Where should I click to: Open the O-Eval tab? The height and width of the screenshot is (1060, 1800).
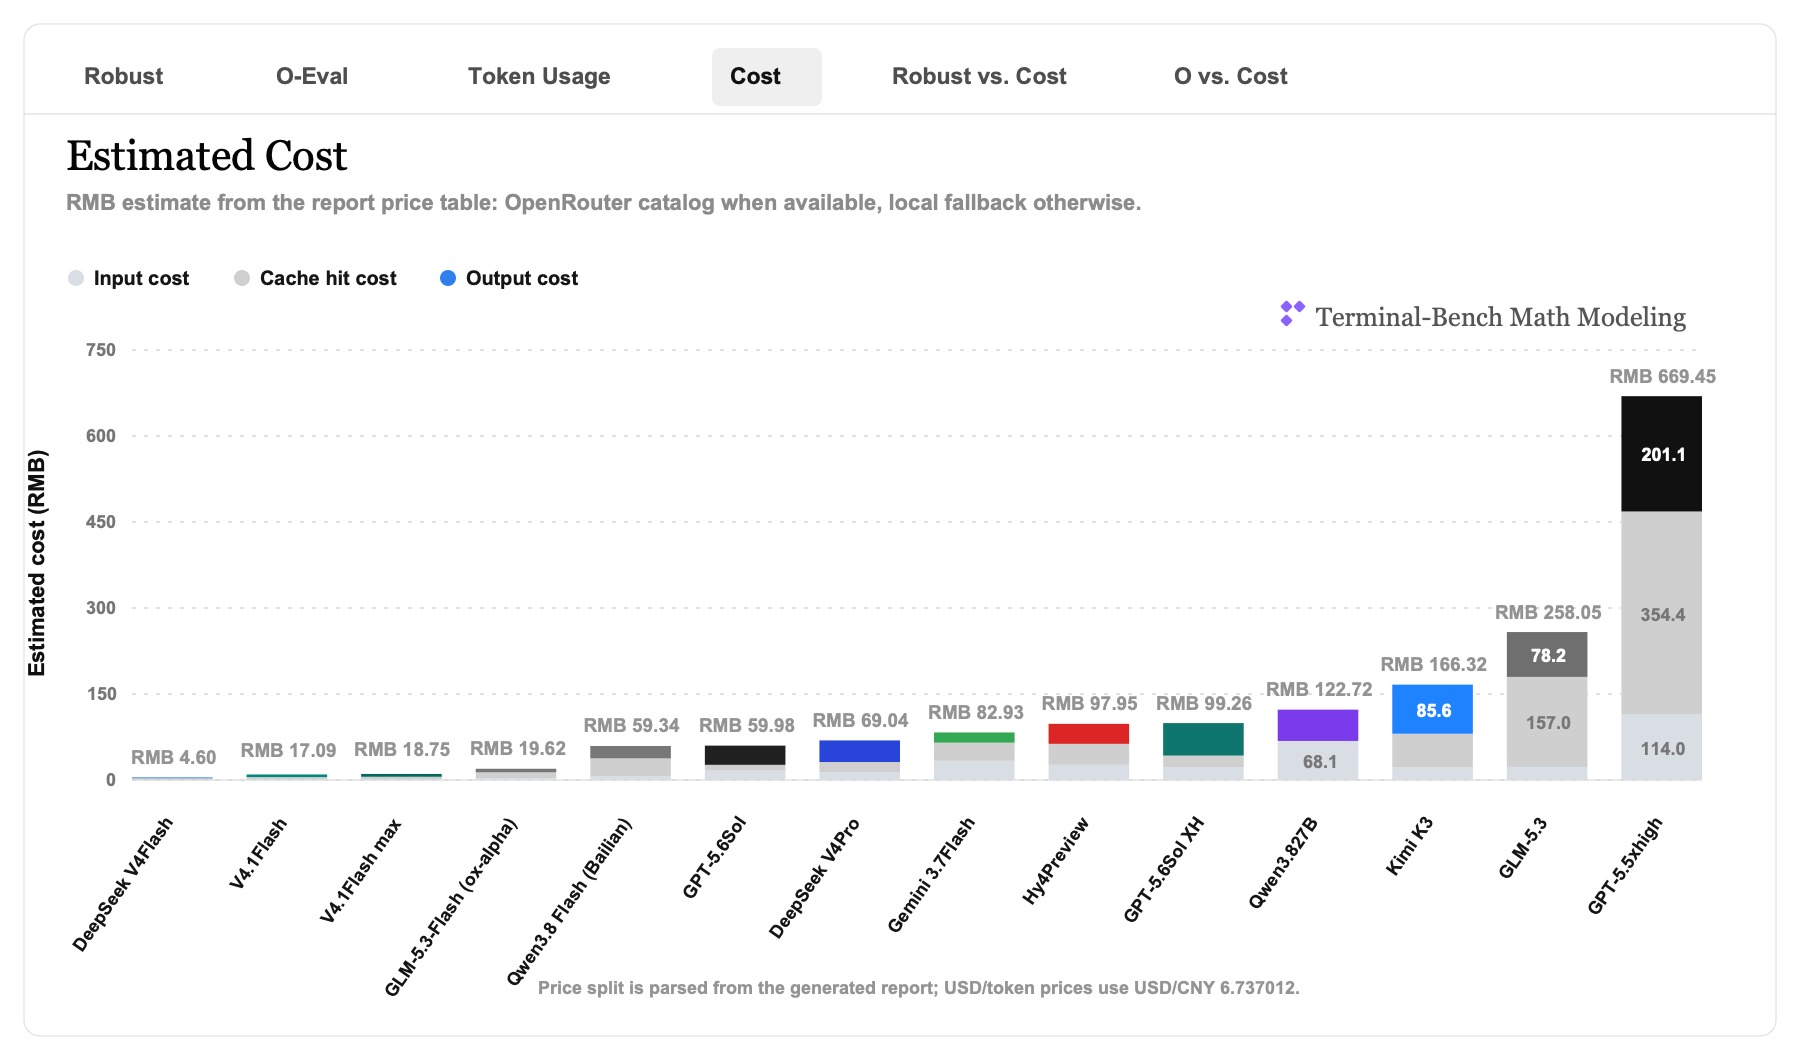coord(312,76)
